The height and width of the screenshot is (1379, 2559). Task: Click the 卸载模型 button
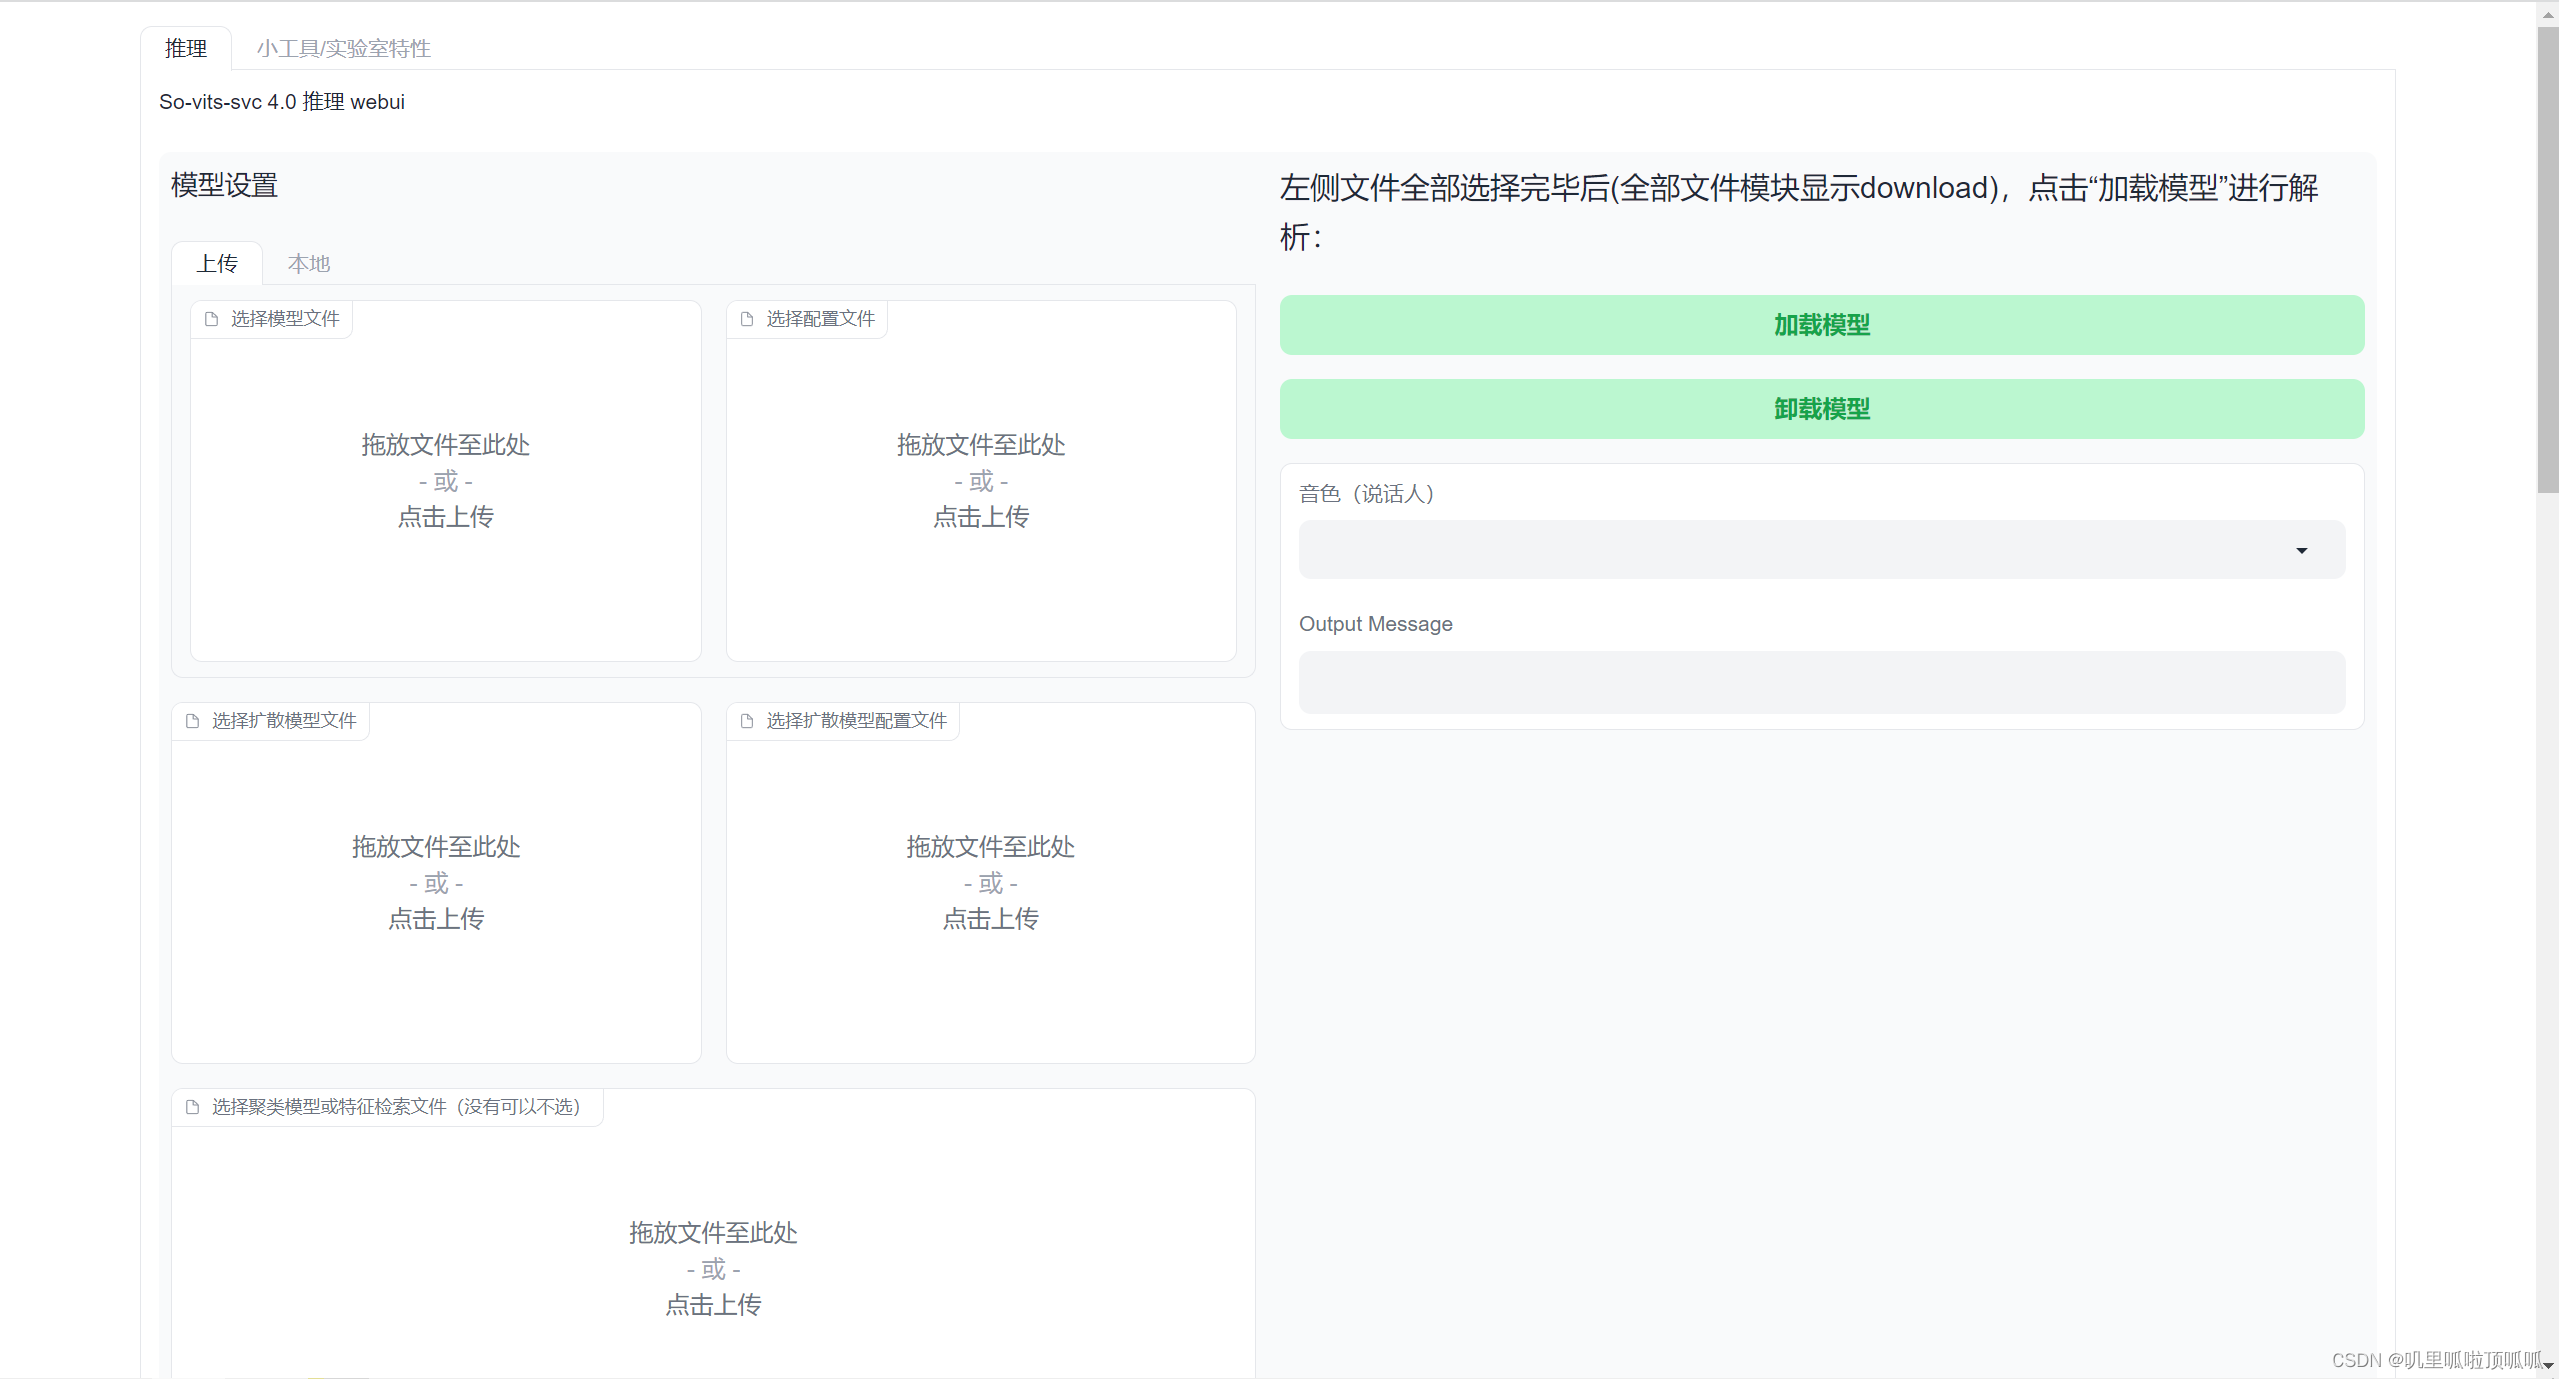pyautogui.click(x=1822, y=409)
